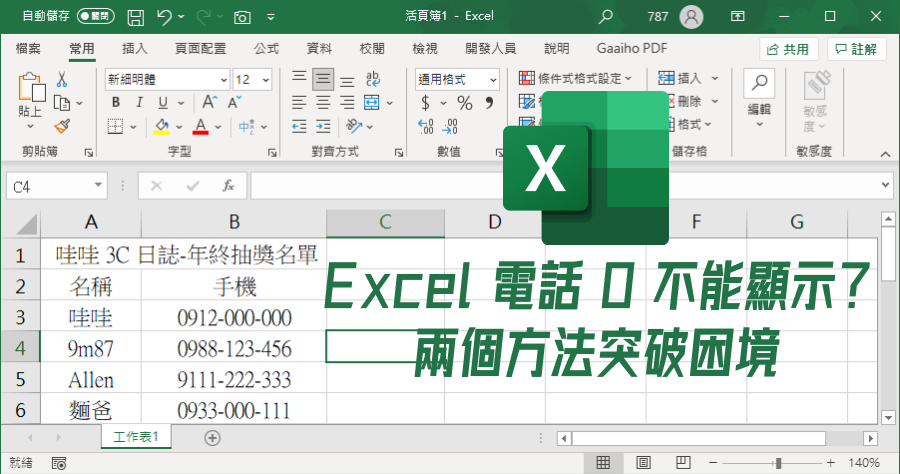Click the Cut scissors icon

[x=61, y=79]
